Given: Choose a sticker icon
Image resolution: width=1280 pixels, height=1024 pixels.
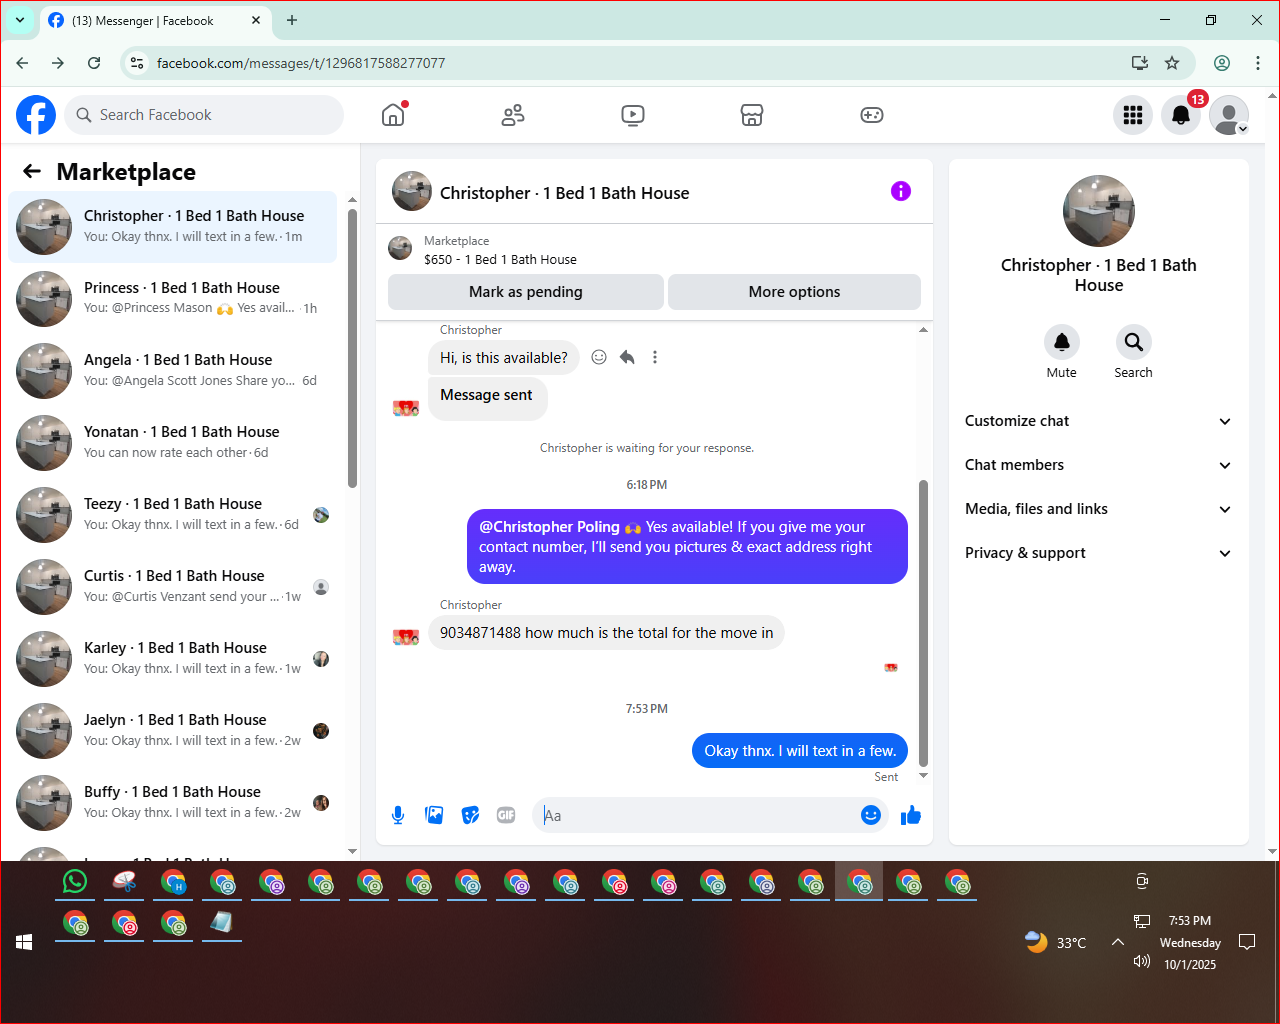Looking at the screenshot, I should coord(470,815).
